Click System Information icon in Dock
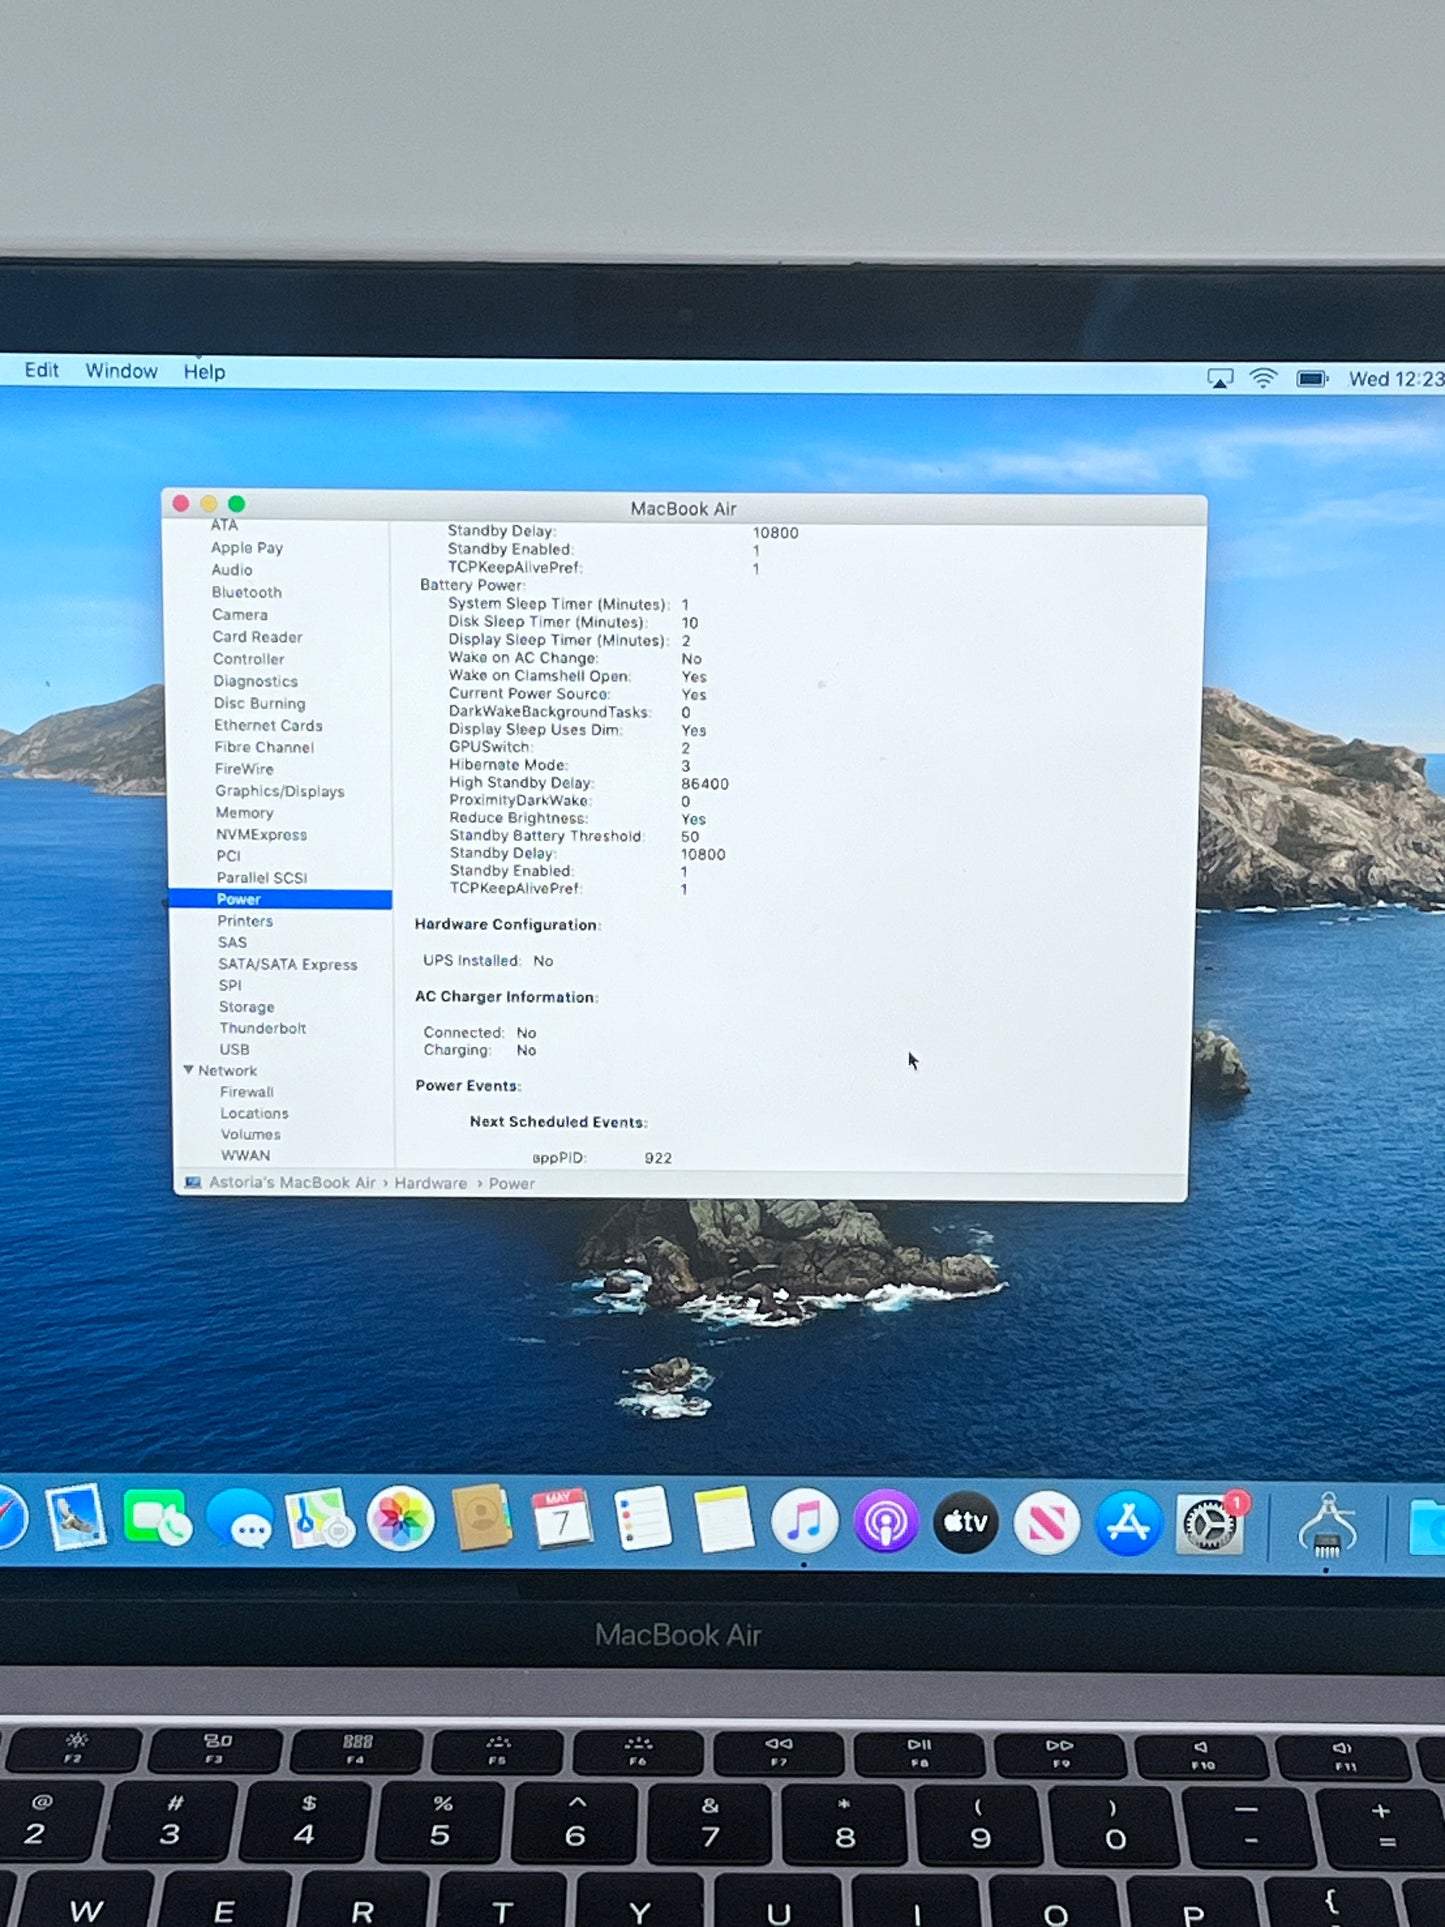1445x1927 pixels. click(x=1327, y=1526)
